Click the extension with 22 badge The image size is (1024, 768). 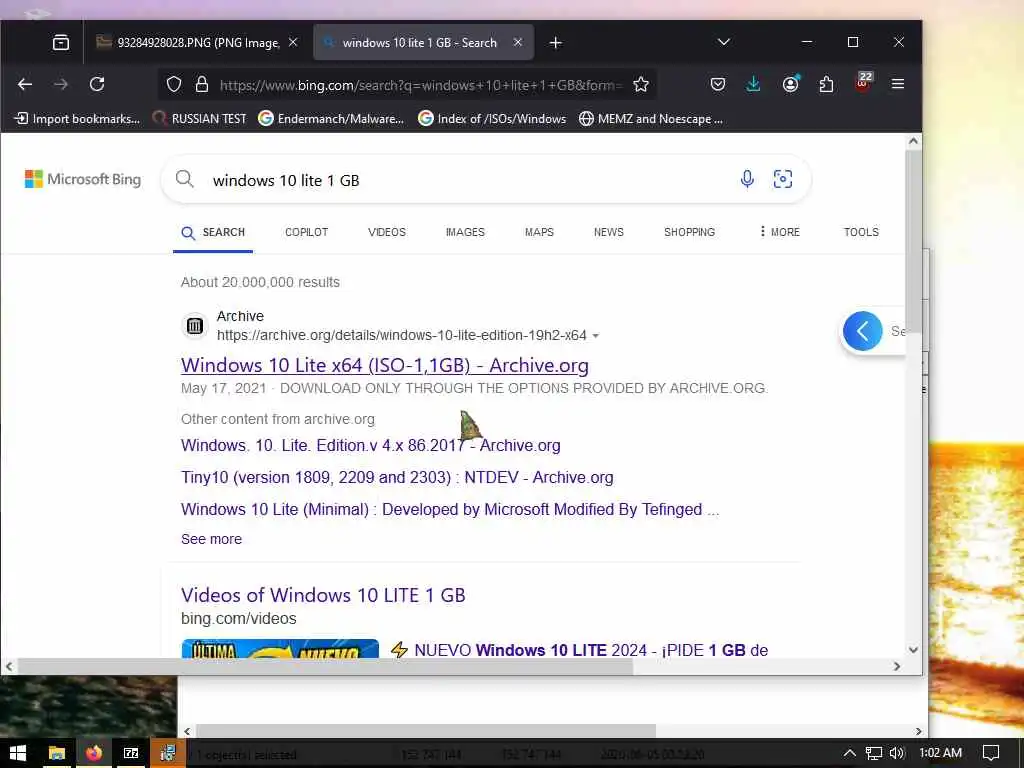point(863,82)
